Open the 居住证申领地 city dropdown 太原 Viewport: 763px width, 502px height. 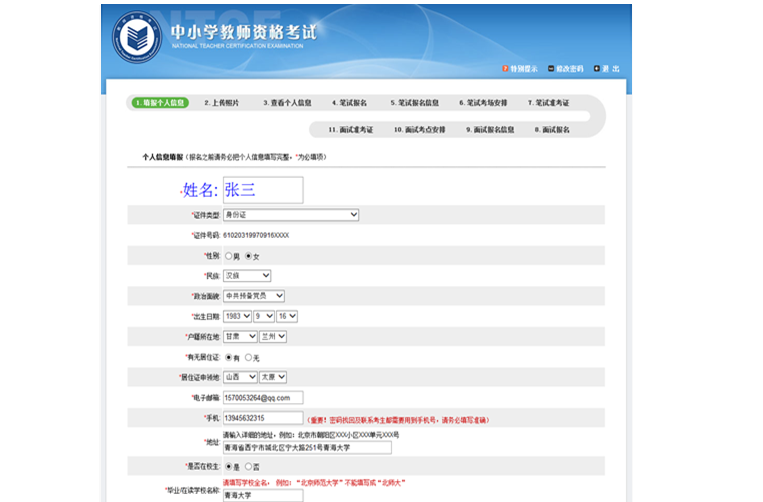(273, 377)
